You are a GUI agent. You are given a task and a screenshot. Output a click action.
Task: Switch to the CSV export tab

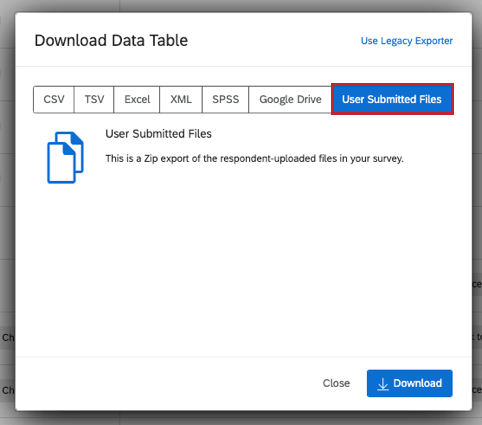pyautogui.click(x=54, y=99)
